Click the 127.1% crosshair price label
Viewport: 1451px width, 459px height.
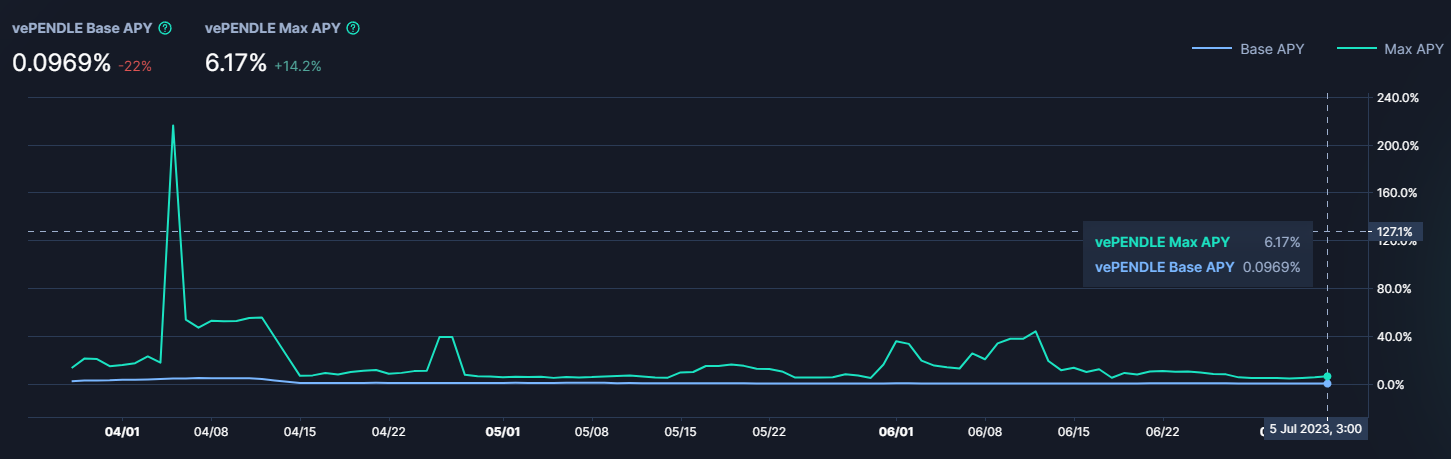click(x=1395, y=232)
